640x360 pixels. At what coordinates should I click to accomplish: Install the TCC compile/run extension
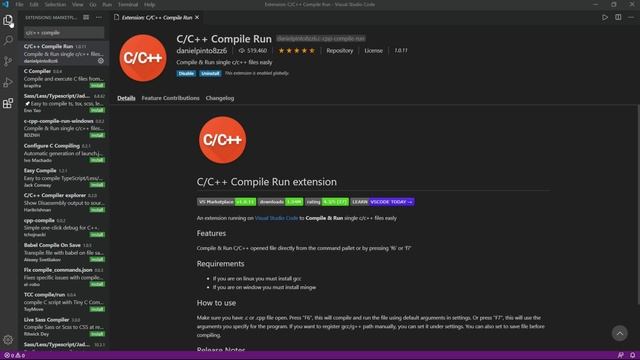97,309
